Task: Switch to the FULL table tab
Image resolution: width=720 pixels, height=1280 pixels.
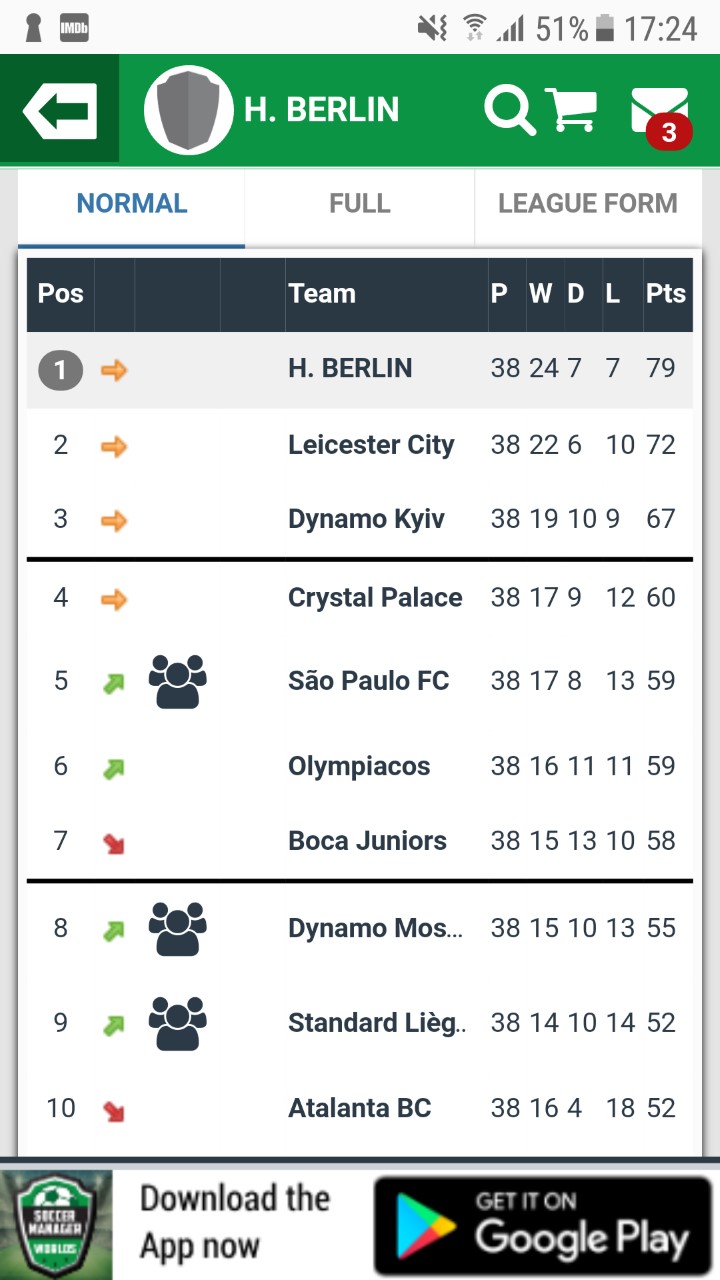Action: (x=359, y=204)
